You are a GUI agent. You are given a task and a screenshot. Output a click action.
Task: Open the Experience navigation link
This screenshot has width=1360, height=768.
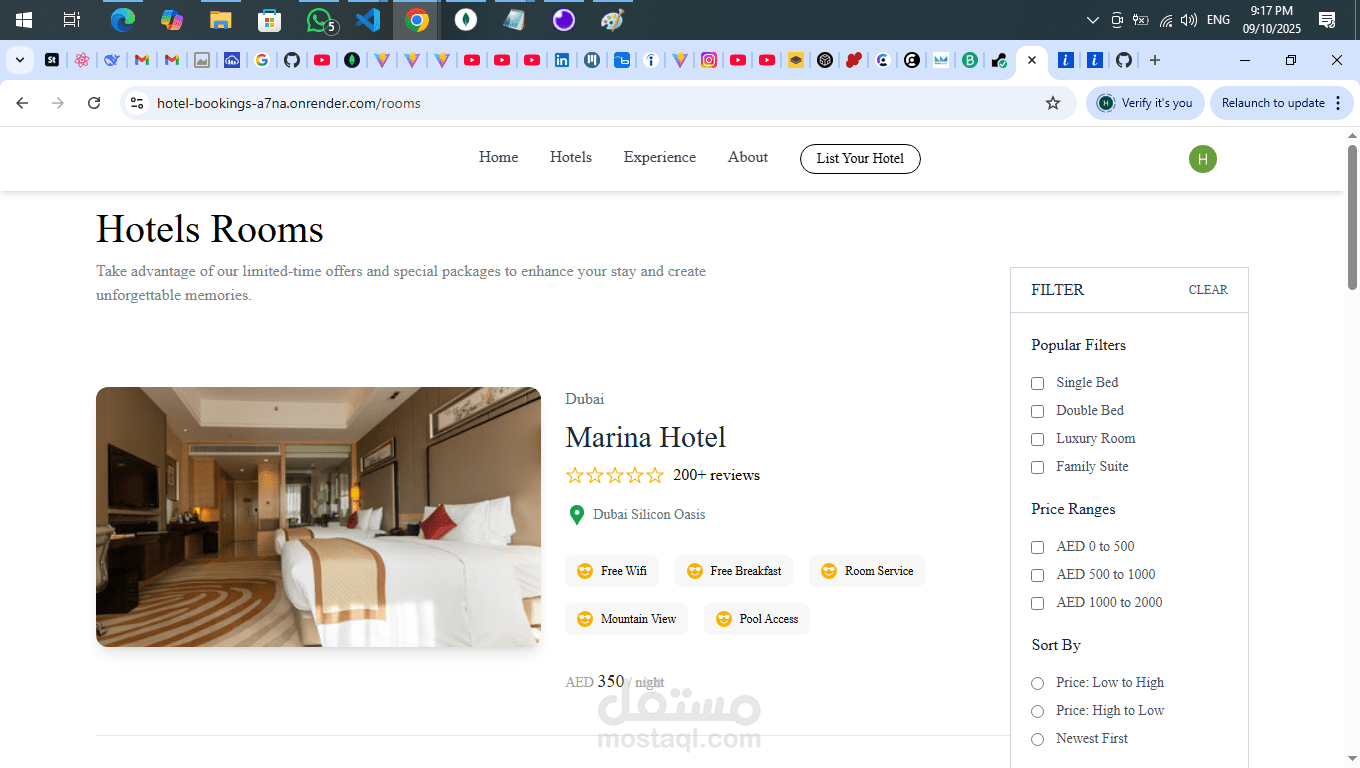tap(660, 157)
